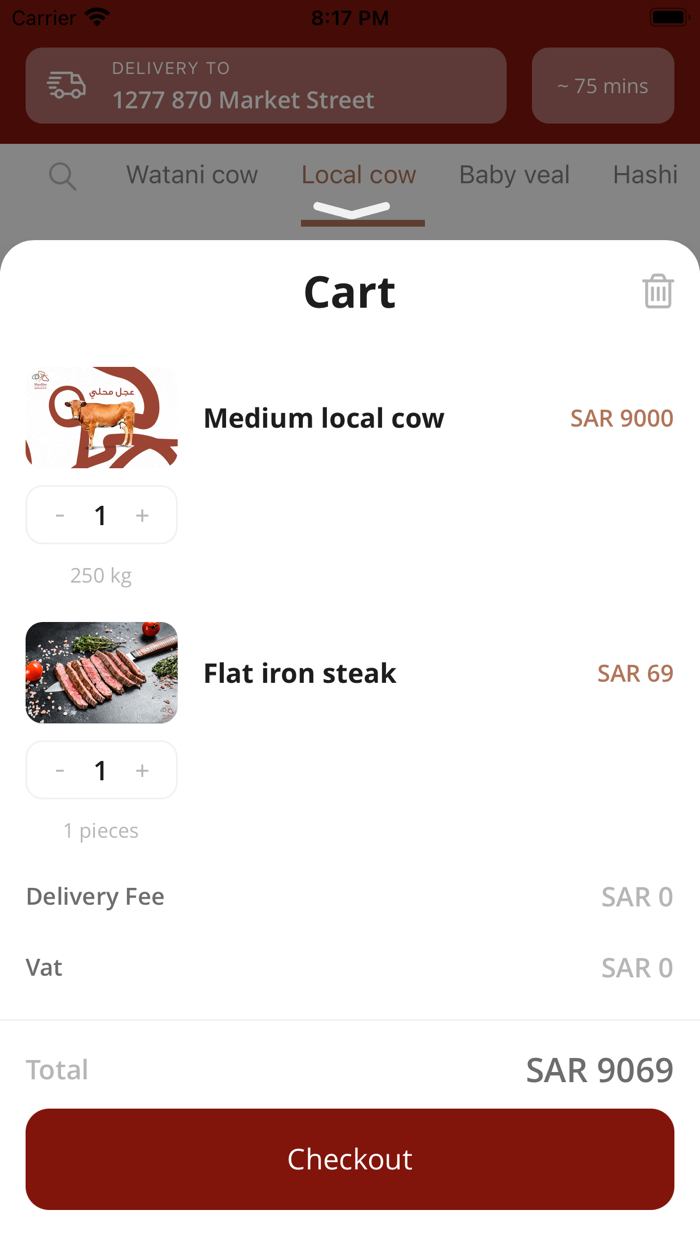
Task: Open the delivery address selector
Action: [266, 86]
